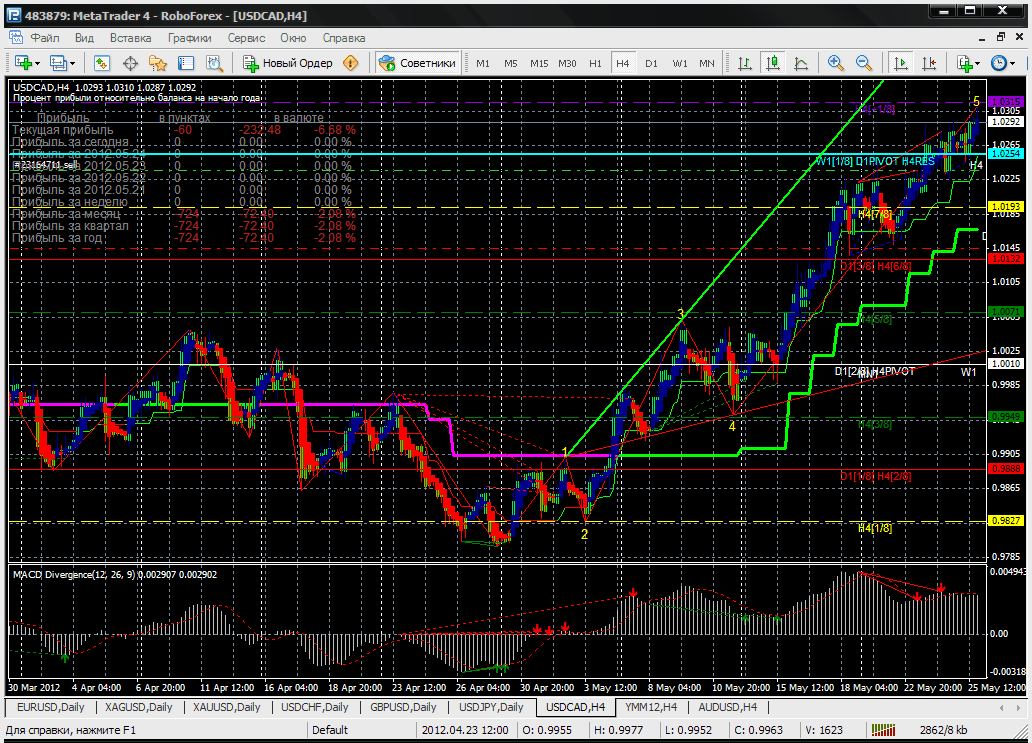Switch to the EURUSD,Daily chart tab
1032x743 pixels.
click(51, 707)
